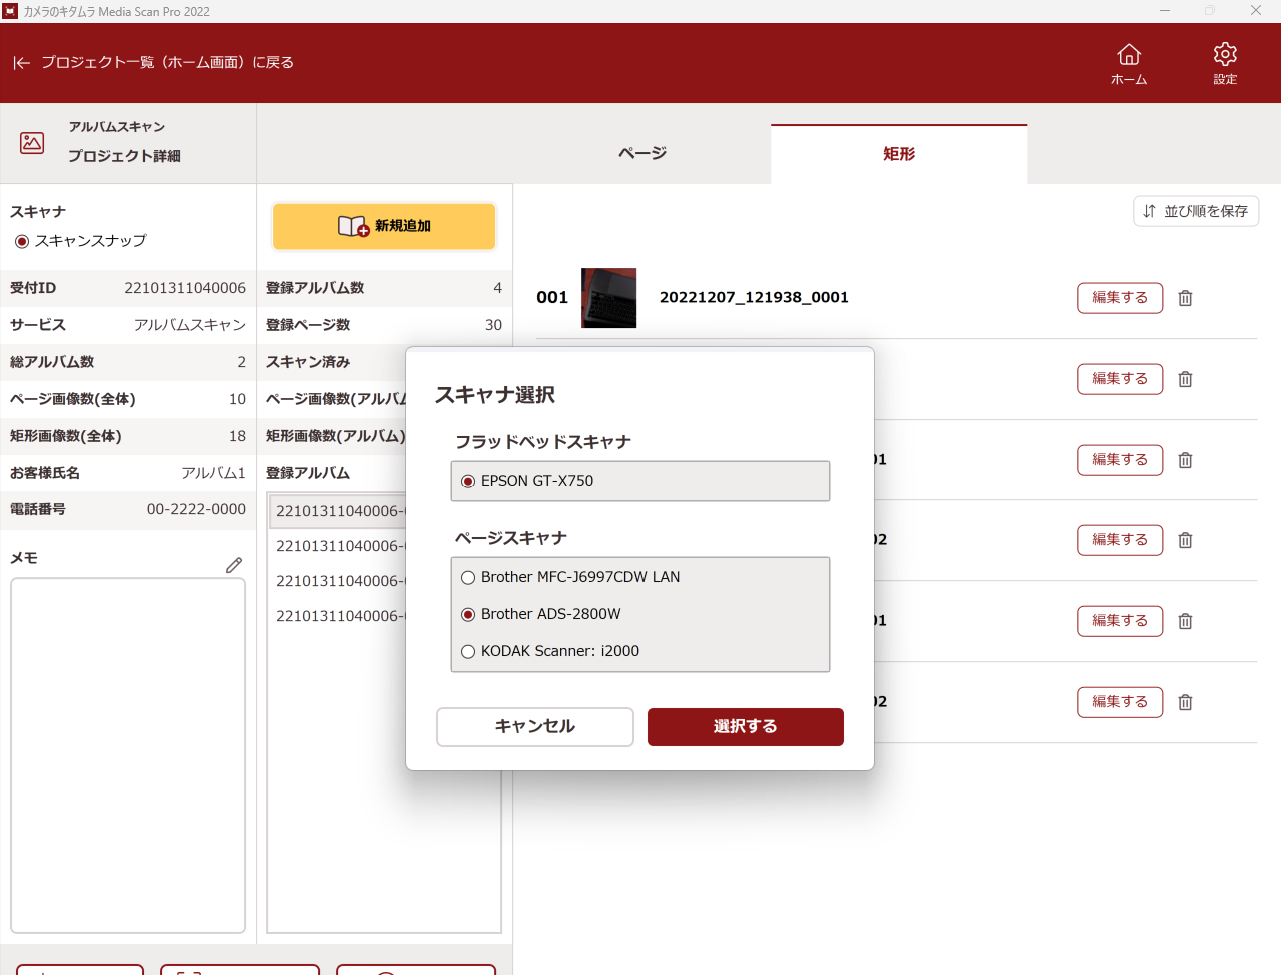The image size is (1281, 975).
Task: Confirm scanner choice with the 選択する button
Action: 745,727
